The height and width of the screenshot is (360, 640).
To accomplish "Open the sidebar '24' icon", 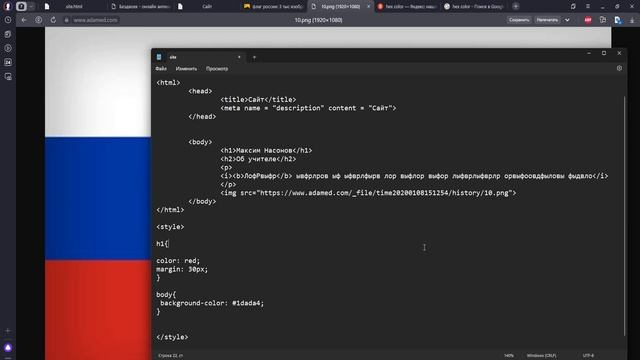I will point(8,62).
